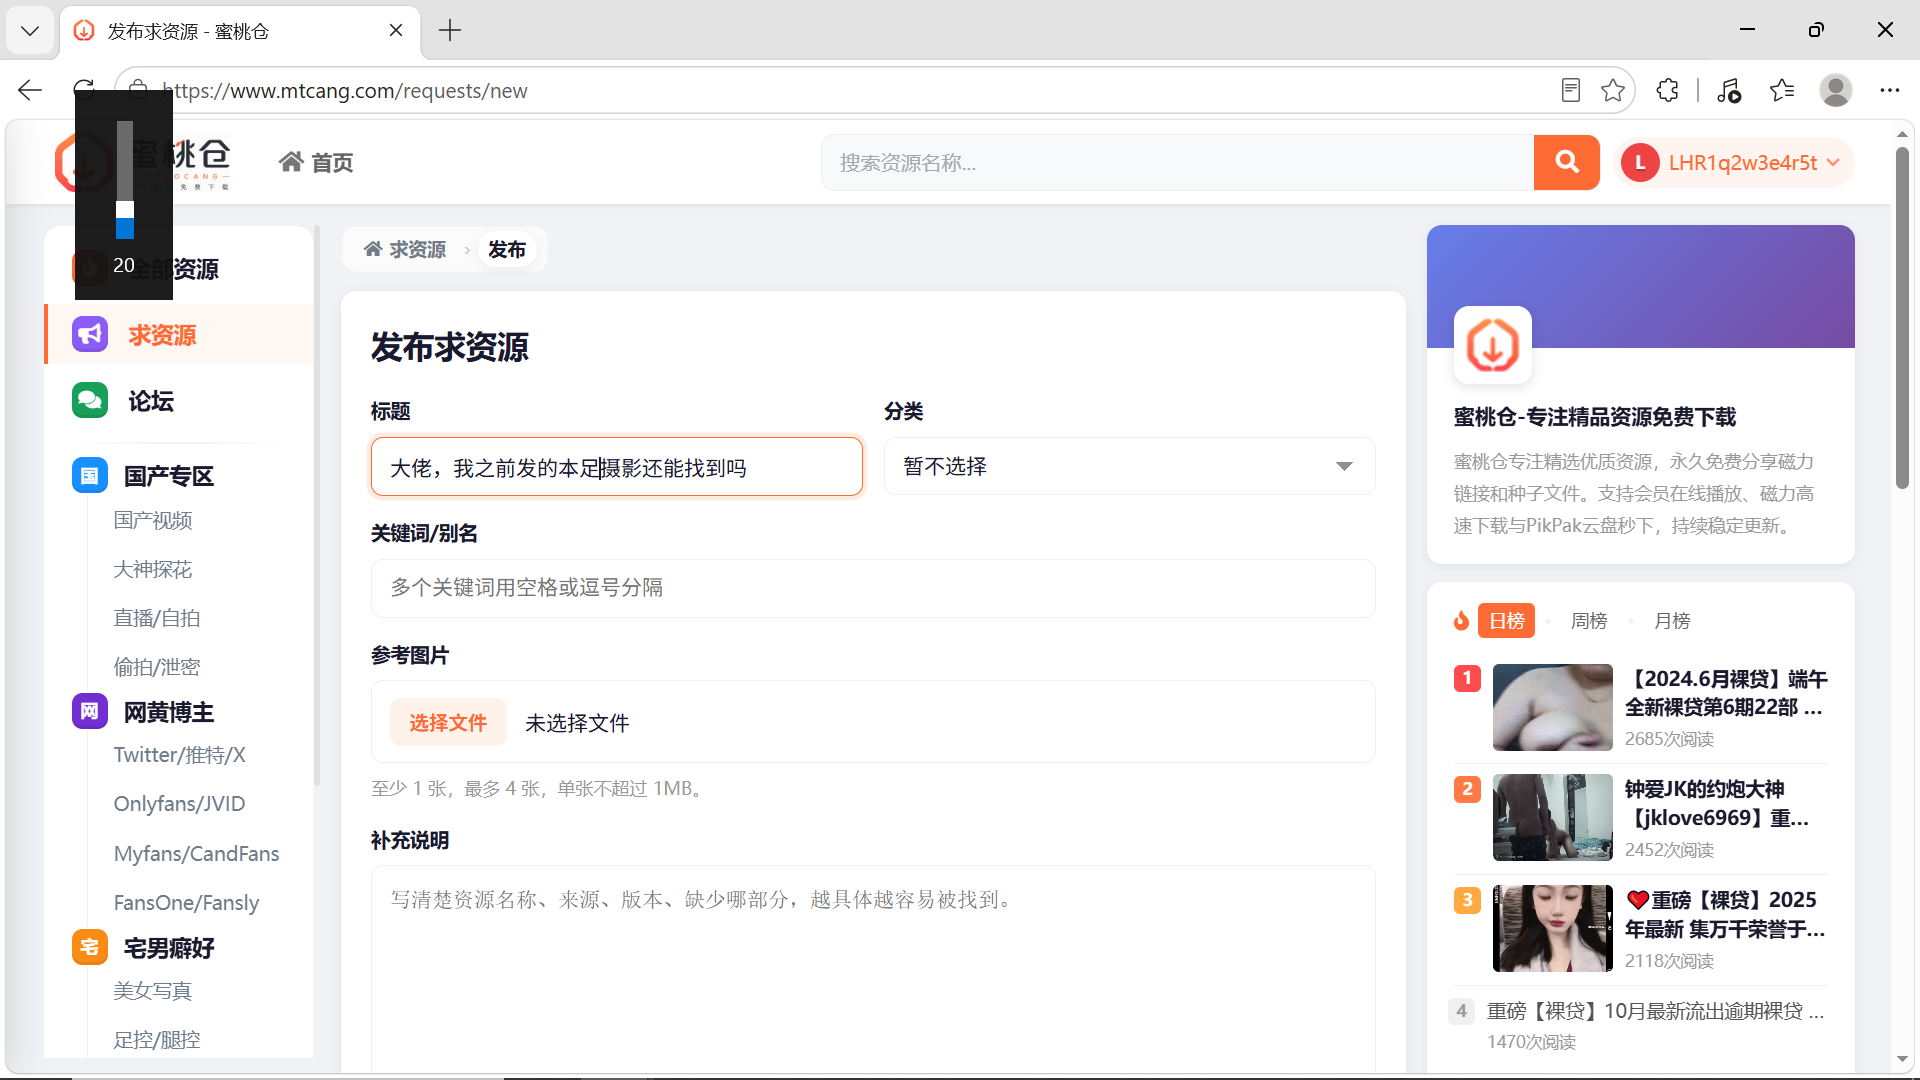Focus the 关键词/别名 input field
The image size is (1920, 1080).
coord(873,588)
